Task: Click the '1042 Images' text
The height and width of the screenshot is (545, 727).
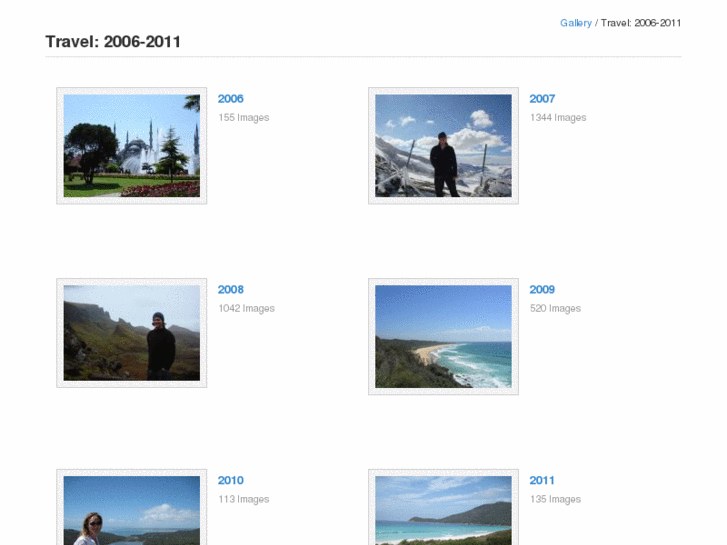Action: coord(247,308)
